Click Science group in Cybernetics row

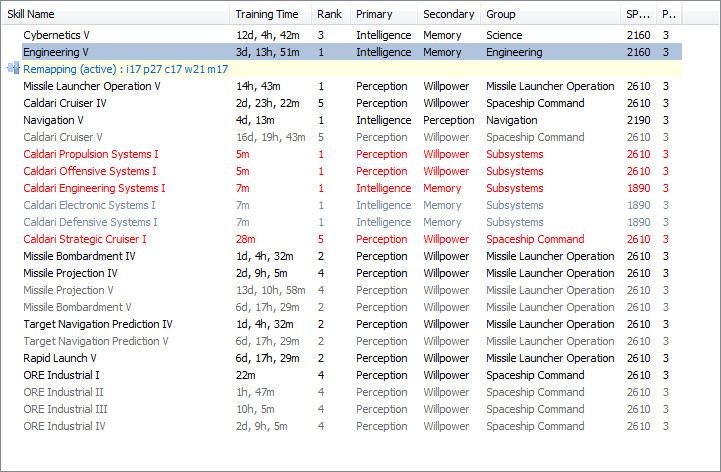coord(504,35)
